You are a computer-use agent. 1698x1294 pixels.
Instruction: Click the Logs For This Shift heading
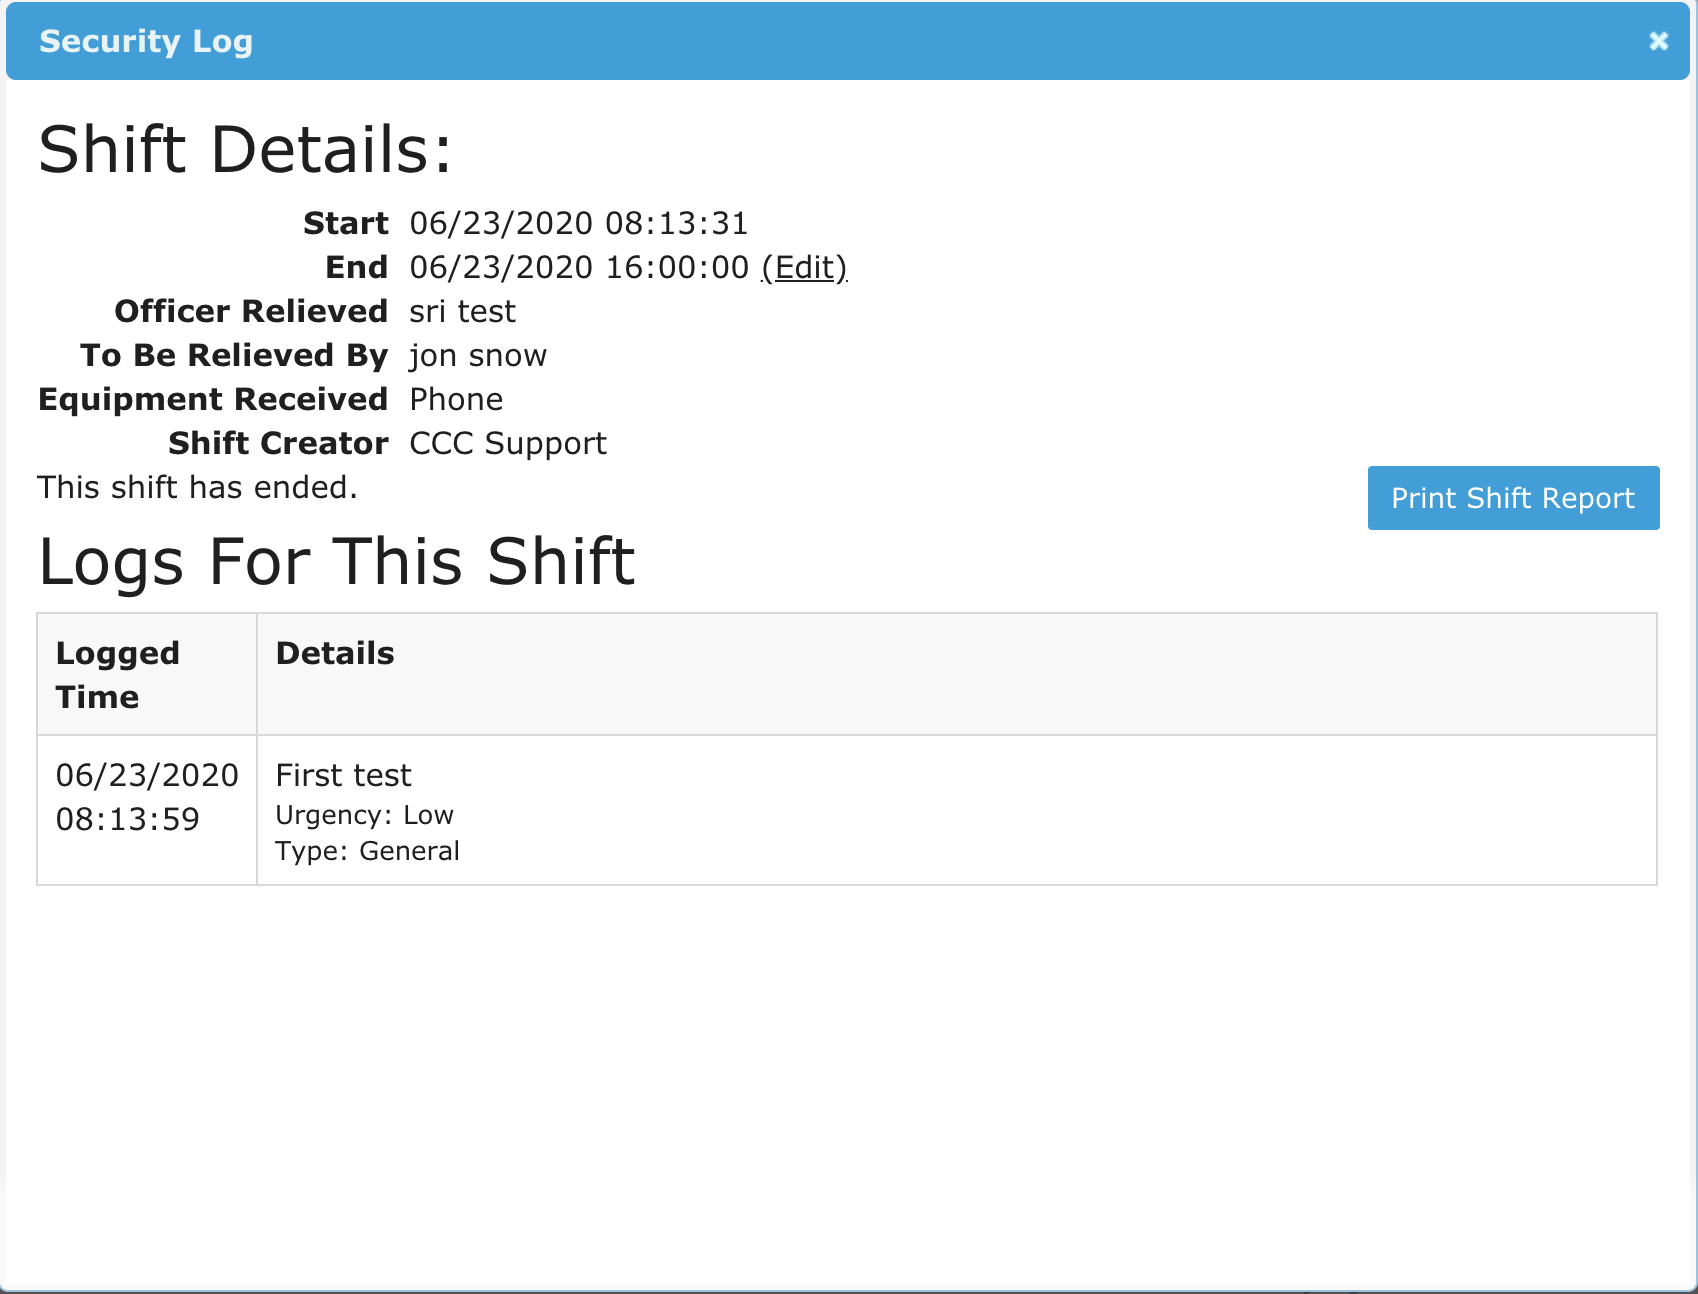click(337, 561)
